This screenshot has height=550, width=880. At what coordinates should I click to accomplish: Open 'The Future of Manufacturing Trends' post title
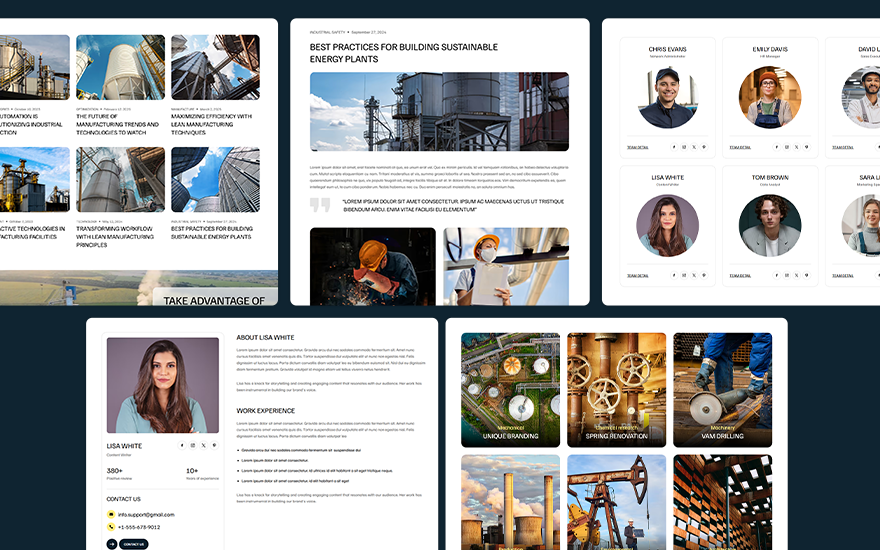pyautogui.click(x=117, y=125)
